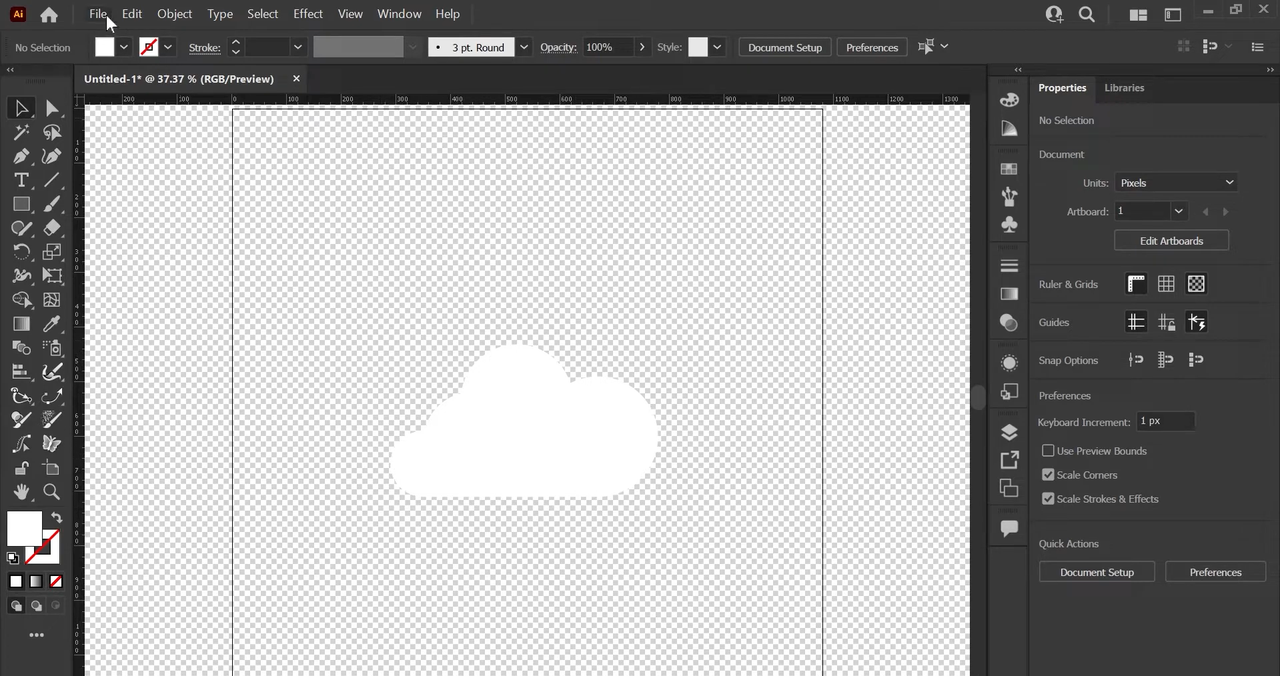Image resolution: width=1280 pixels, height=676 pixels.
Task: Open the Style dropdown arrow
Action: 717,47
